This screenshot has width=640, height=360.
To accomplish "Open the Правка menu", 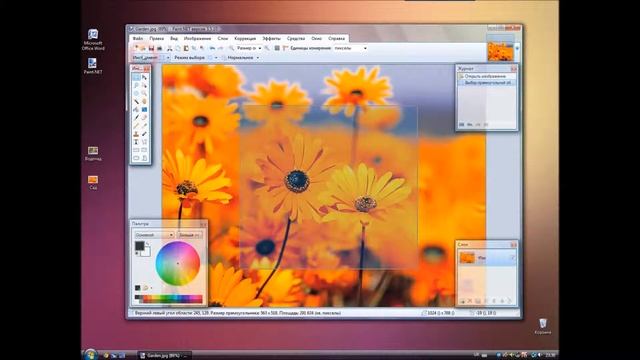I will pyautogui.click(x=156, y=38).
